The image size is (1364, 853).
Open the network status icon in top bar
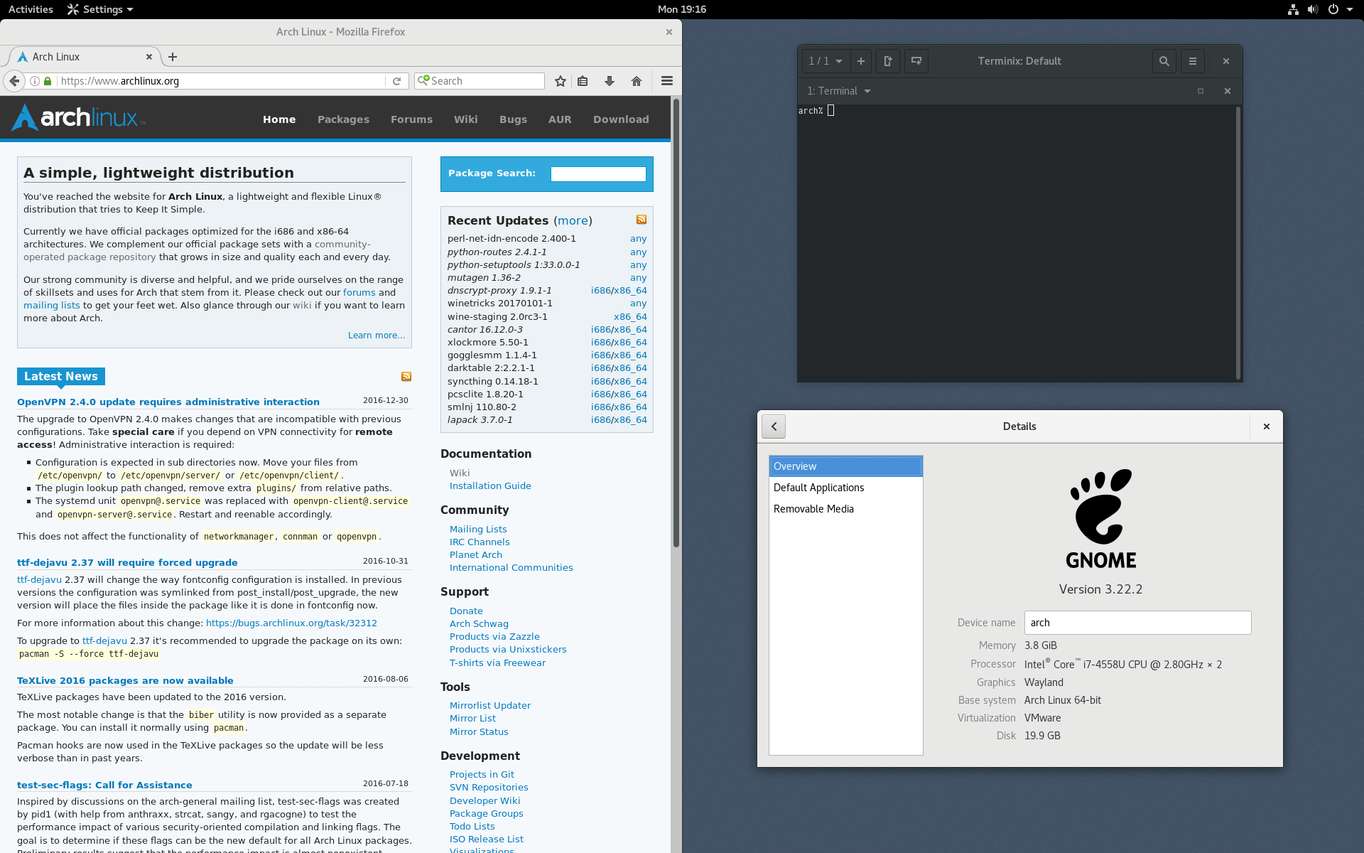(x=1293, y=9)
